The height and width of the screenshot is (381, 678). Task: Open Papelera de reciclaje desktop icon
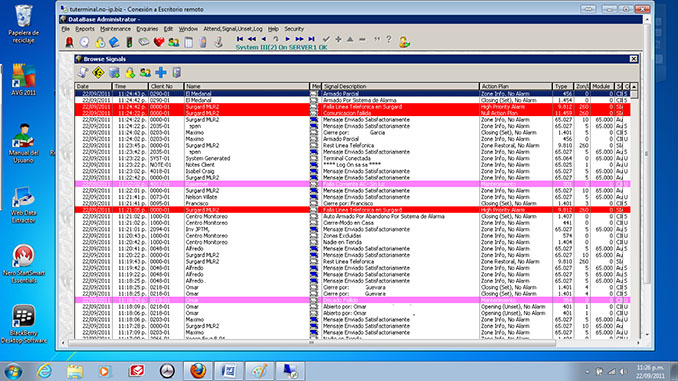[x=23, y=24]
